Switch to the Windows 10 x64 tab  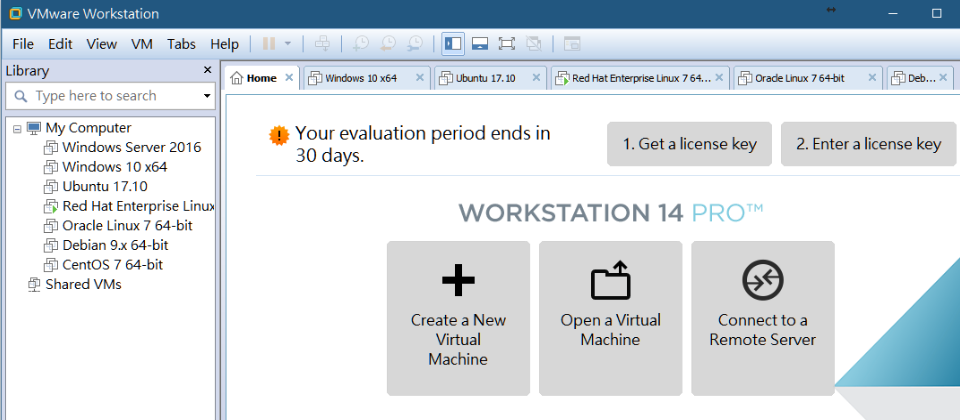click(x=361, y=78)
